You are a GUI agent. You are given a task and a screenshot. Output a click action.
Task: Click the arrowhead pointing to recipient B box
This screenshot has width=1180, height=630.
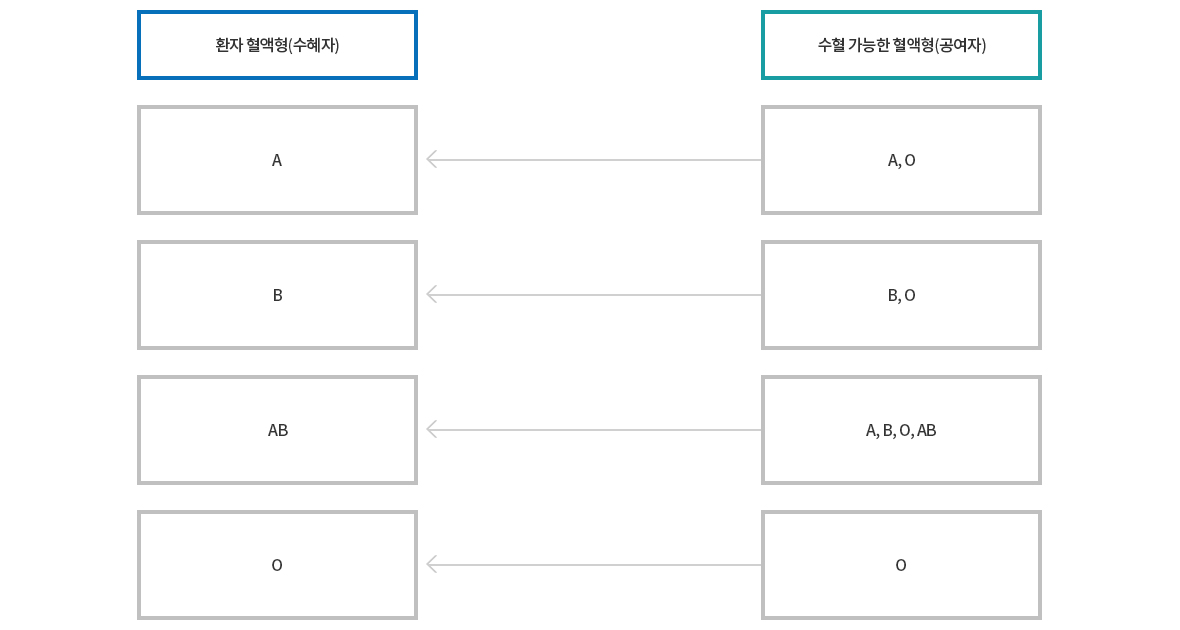click(432, 294)
